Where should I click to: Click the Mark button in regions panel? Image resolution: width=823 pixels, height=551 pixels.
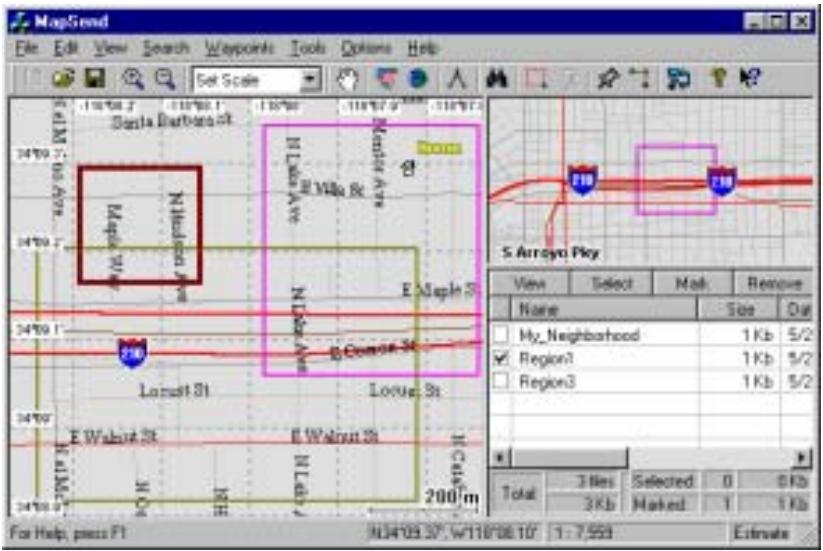click(x=693, y=284)
